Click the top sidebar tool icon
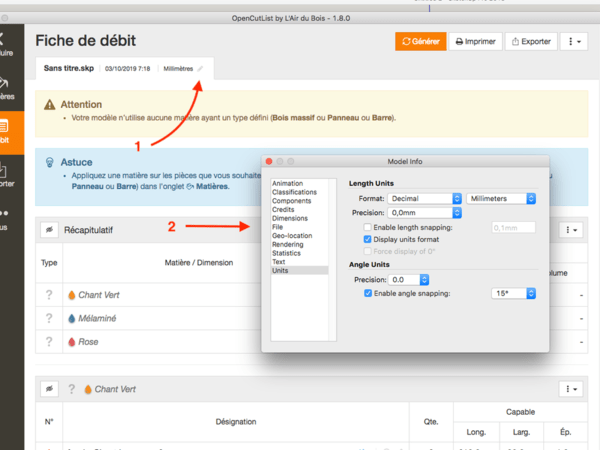This screenshot has height=450, width=600. click(x=12, y=46)
